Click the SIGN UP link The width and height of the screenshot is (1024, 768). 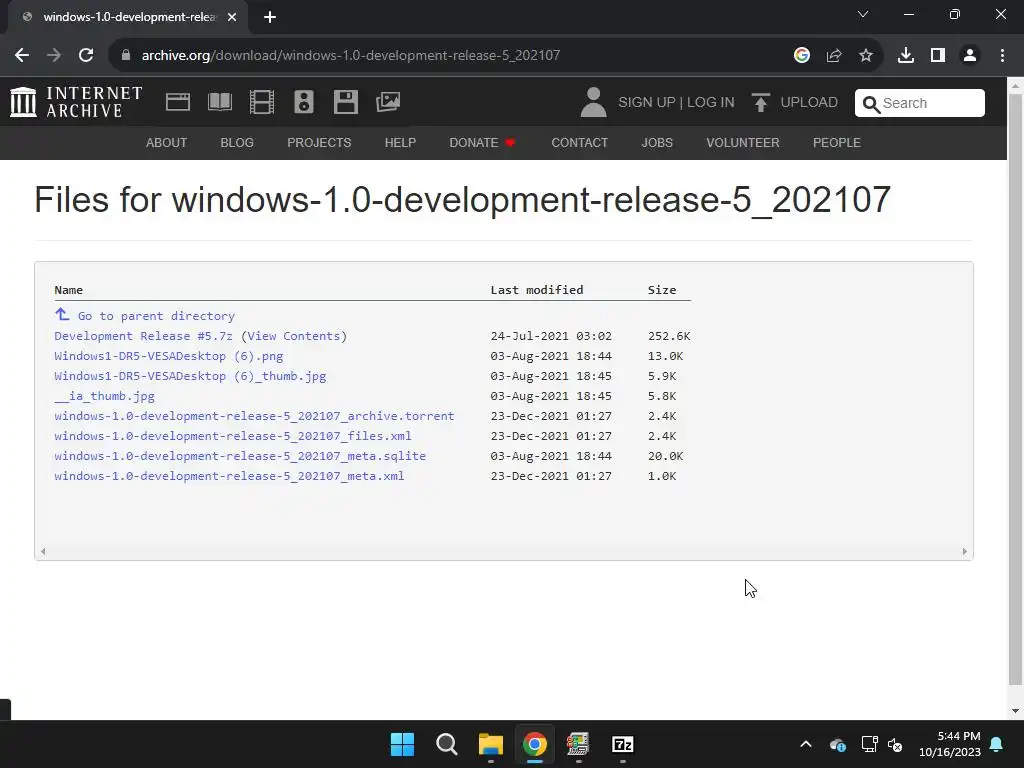647,103
